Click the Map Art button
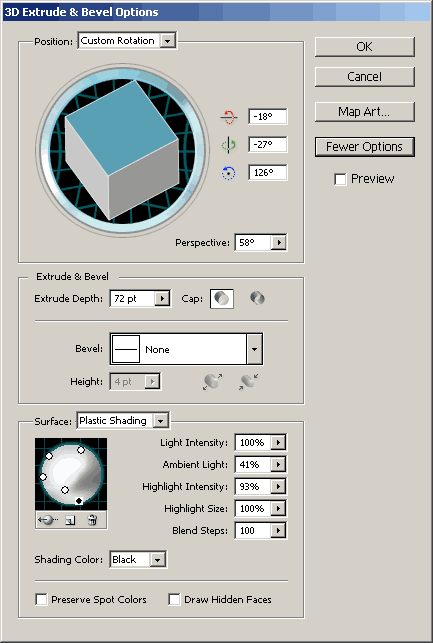This screenshot has height=643, width=433. coord(365,112)
